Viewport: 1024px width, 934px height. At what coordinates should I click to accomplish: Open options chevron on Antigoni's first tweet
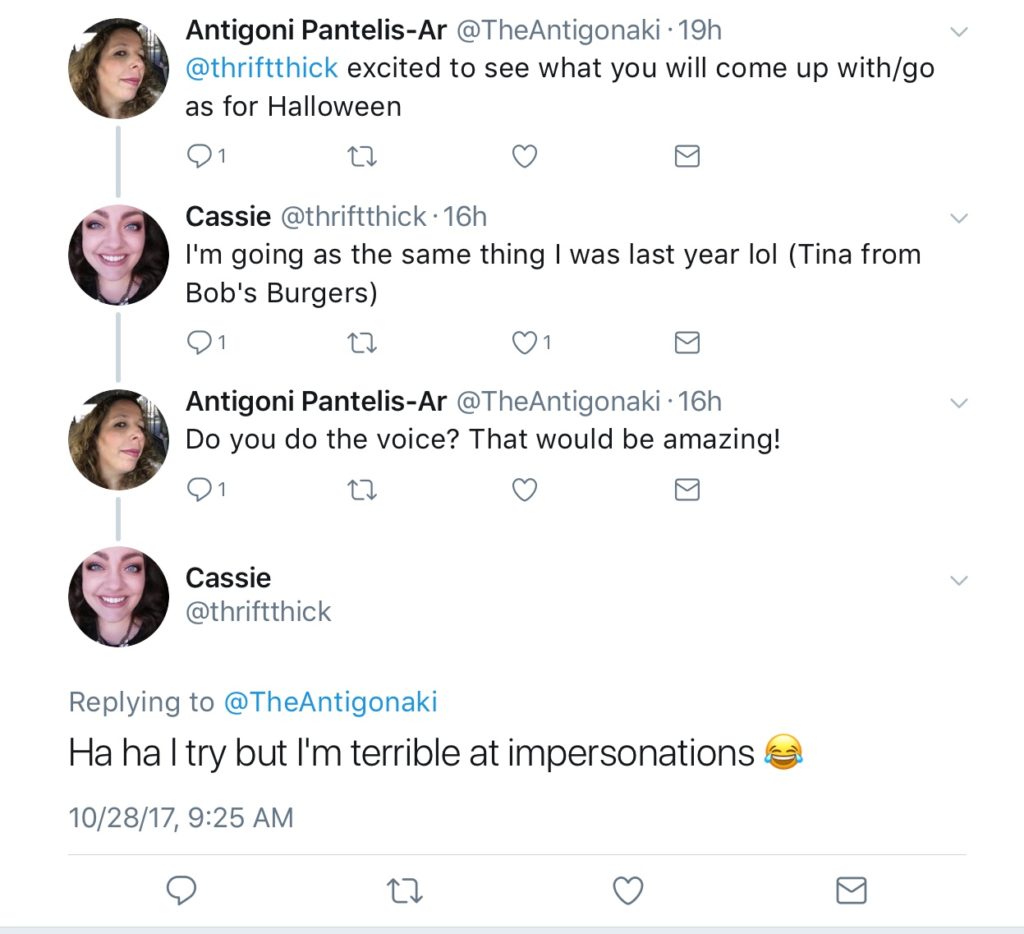point(959,32)
